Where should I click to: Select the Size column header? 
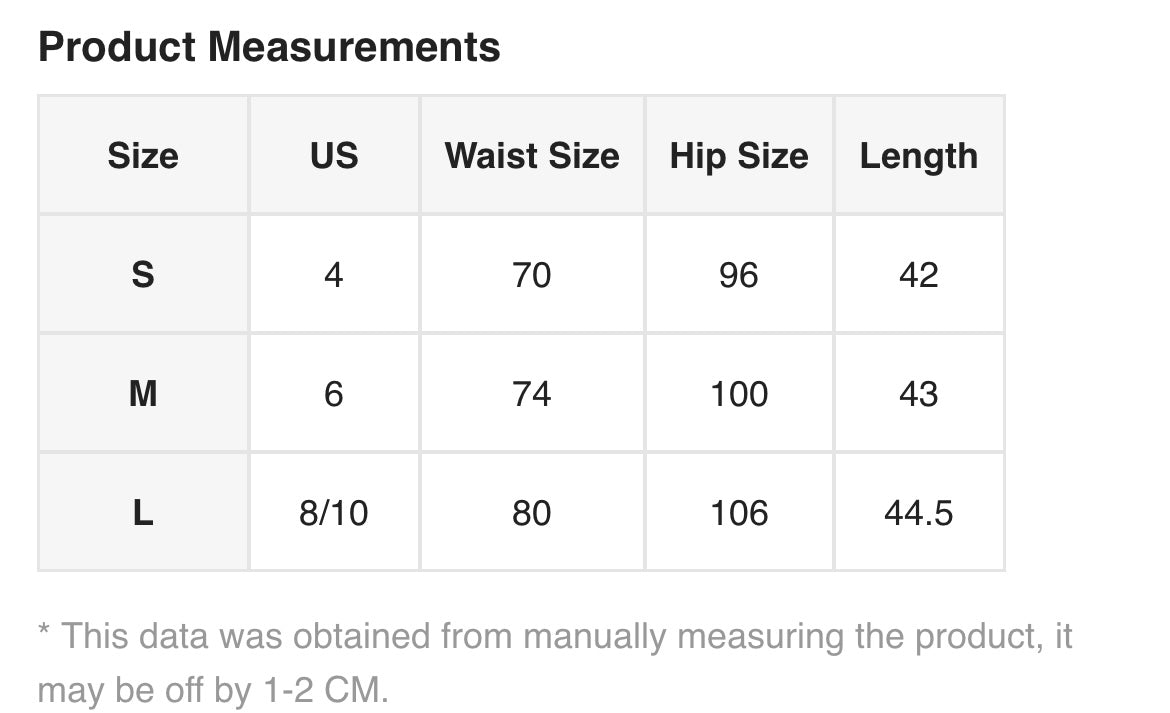click(143, 156)
